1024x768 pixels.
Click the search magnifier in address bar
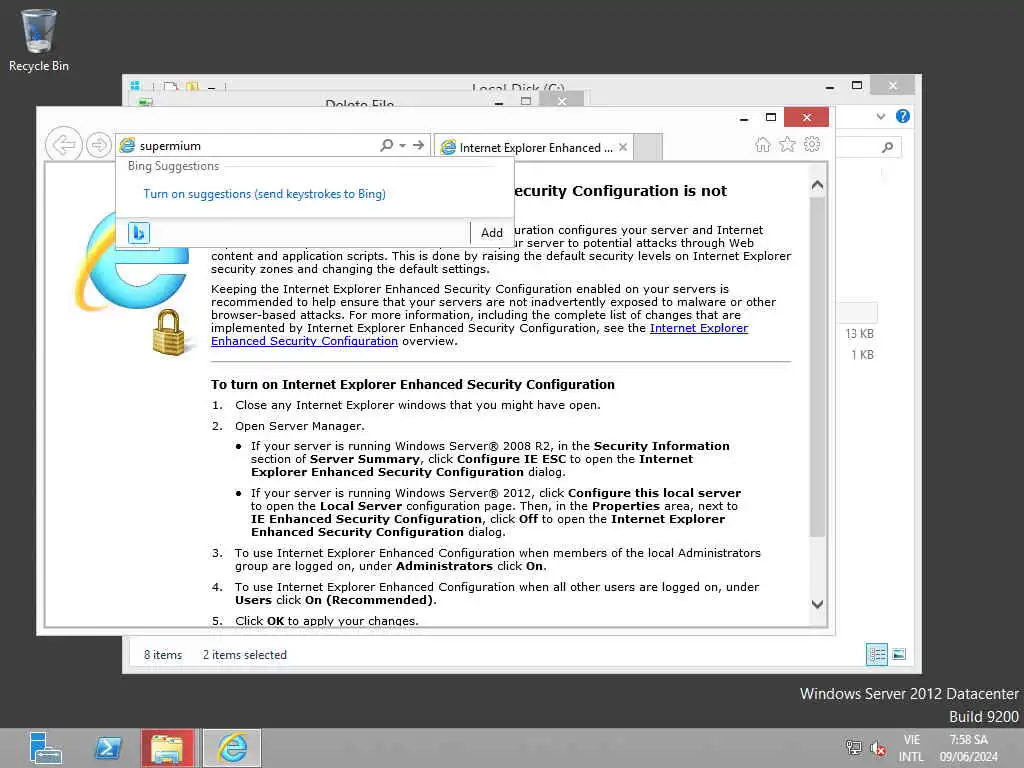click(387, 145)
